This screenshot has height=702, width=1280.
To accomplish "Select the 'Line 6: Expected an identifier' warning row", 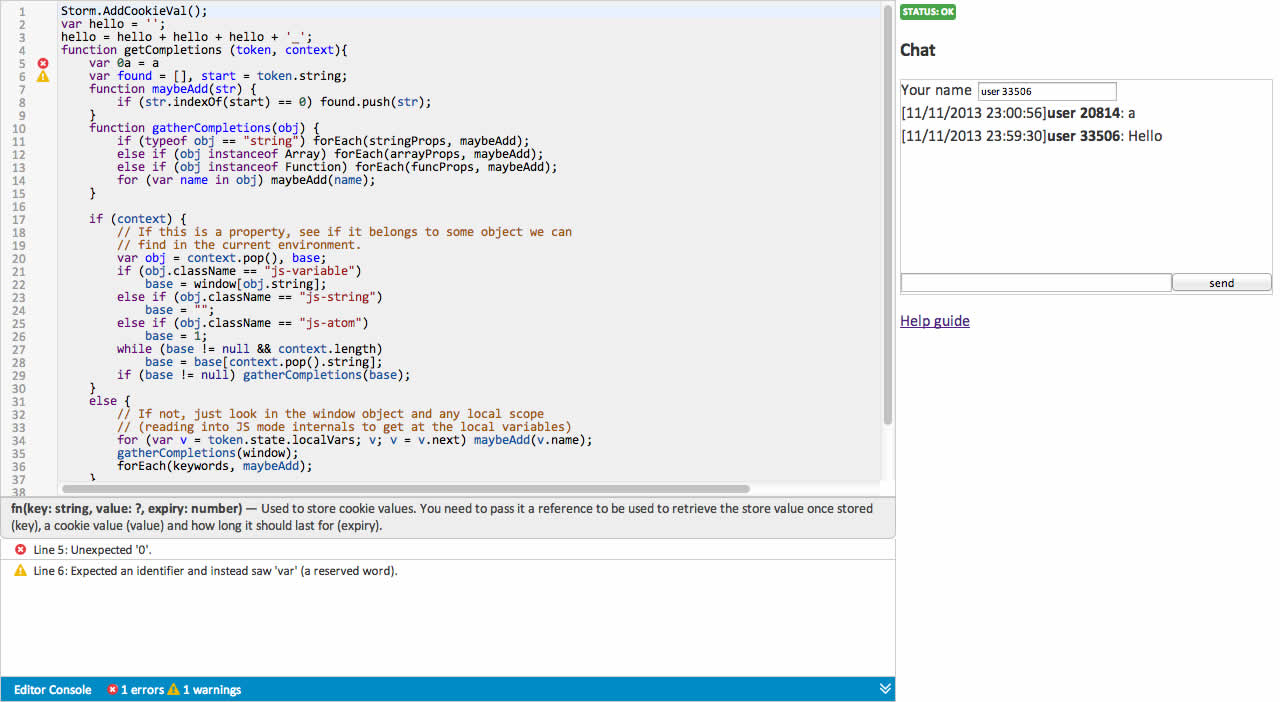I will 448,571.
